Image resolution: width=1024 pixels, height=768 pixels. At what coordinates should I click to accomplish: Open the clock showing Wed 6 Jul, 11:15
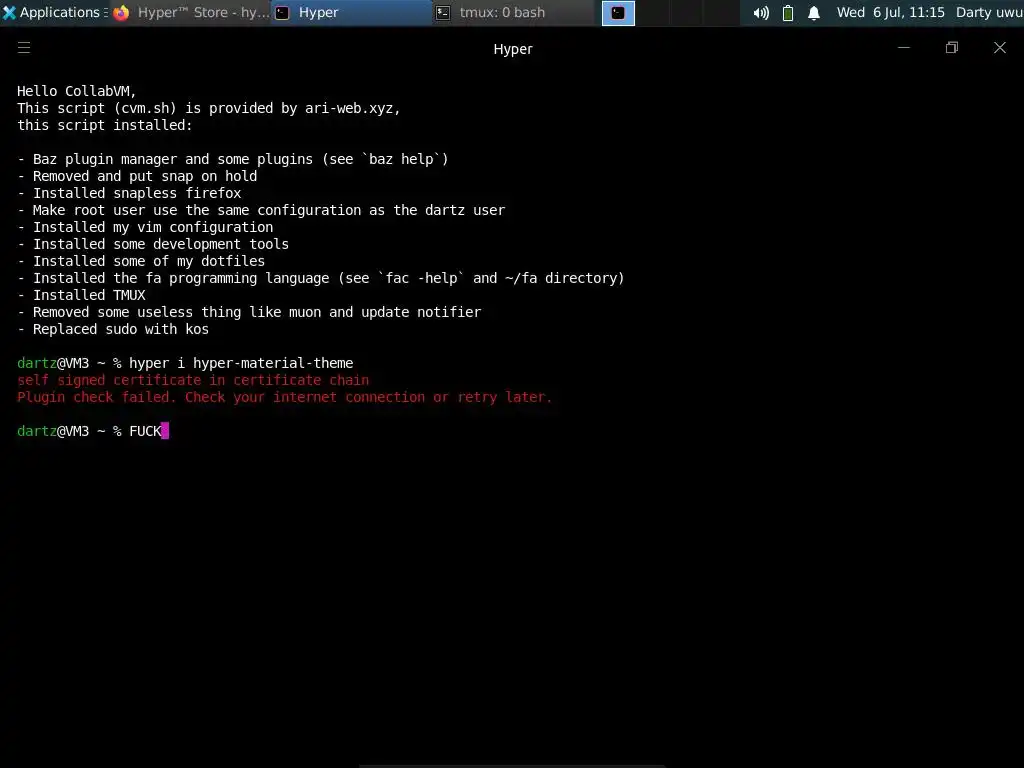point(890,12)
